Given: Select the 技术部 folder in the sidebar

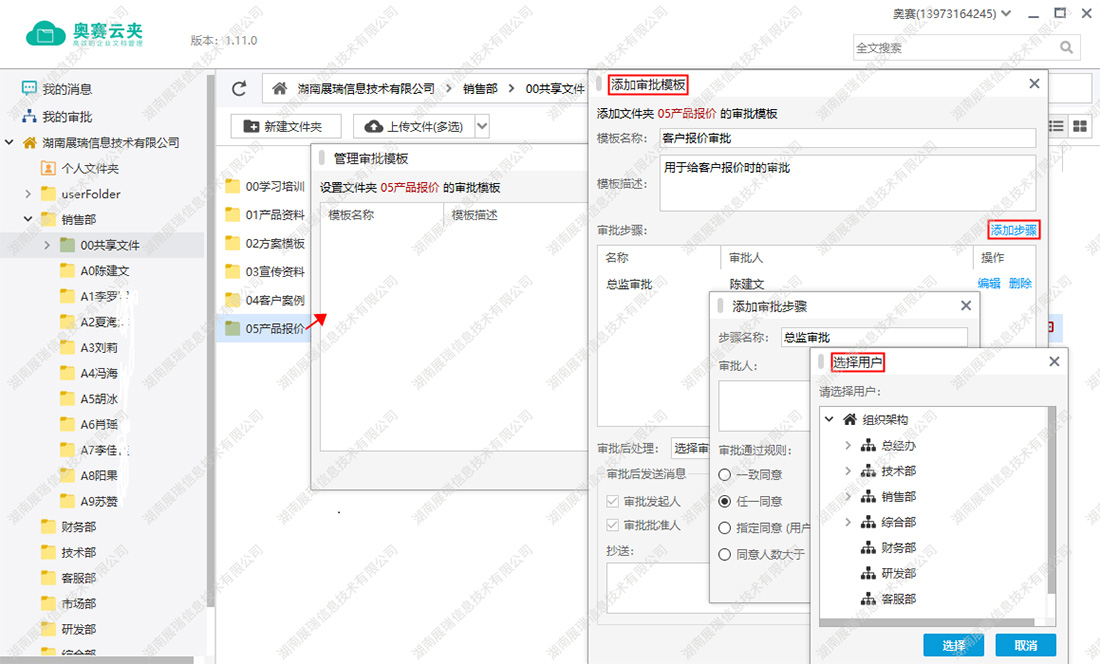Looking at the screenshot, I should pyautogui.click(x=78, y=552).
